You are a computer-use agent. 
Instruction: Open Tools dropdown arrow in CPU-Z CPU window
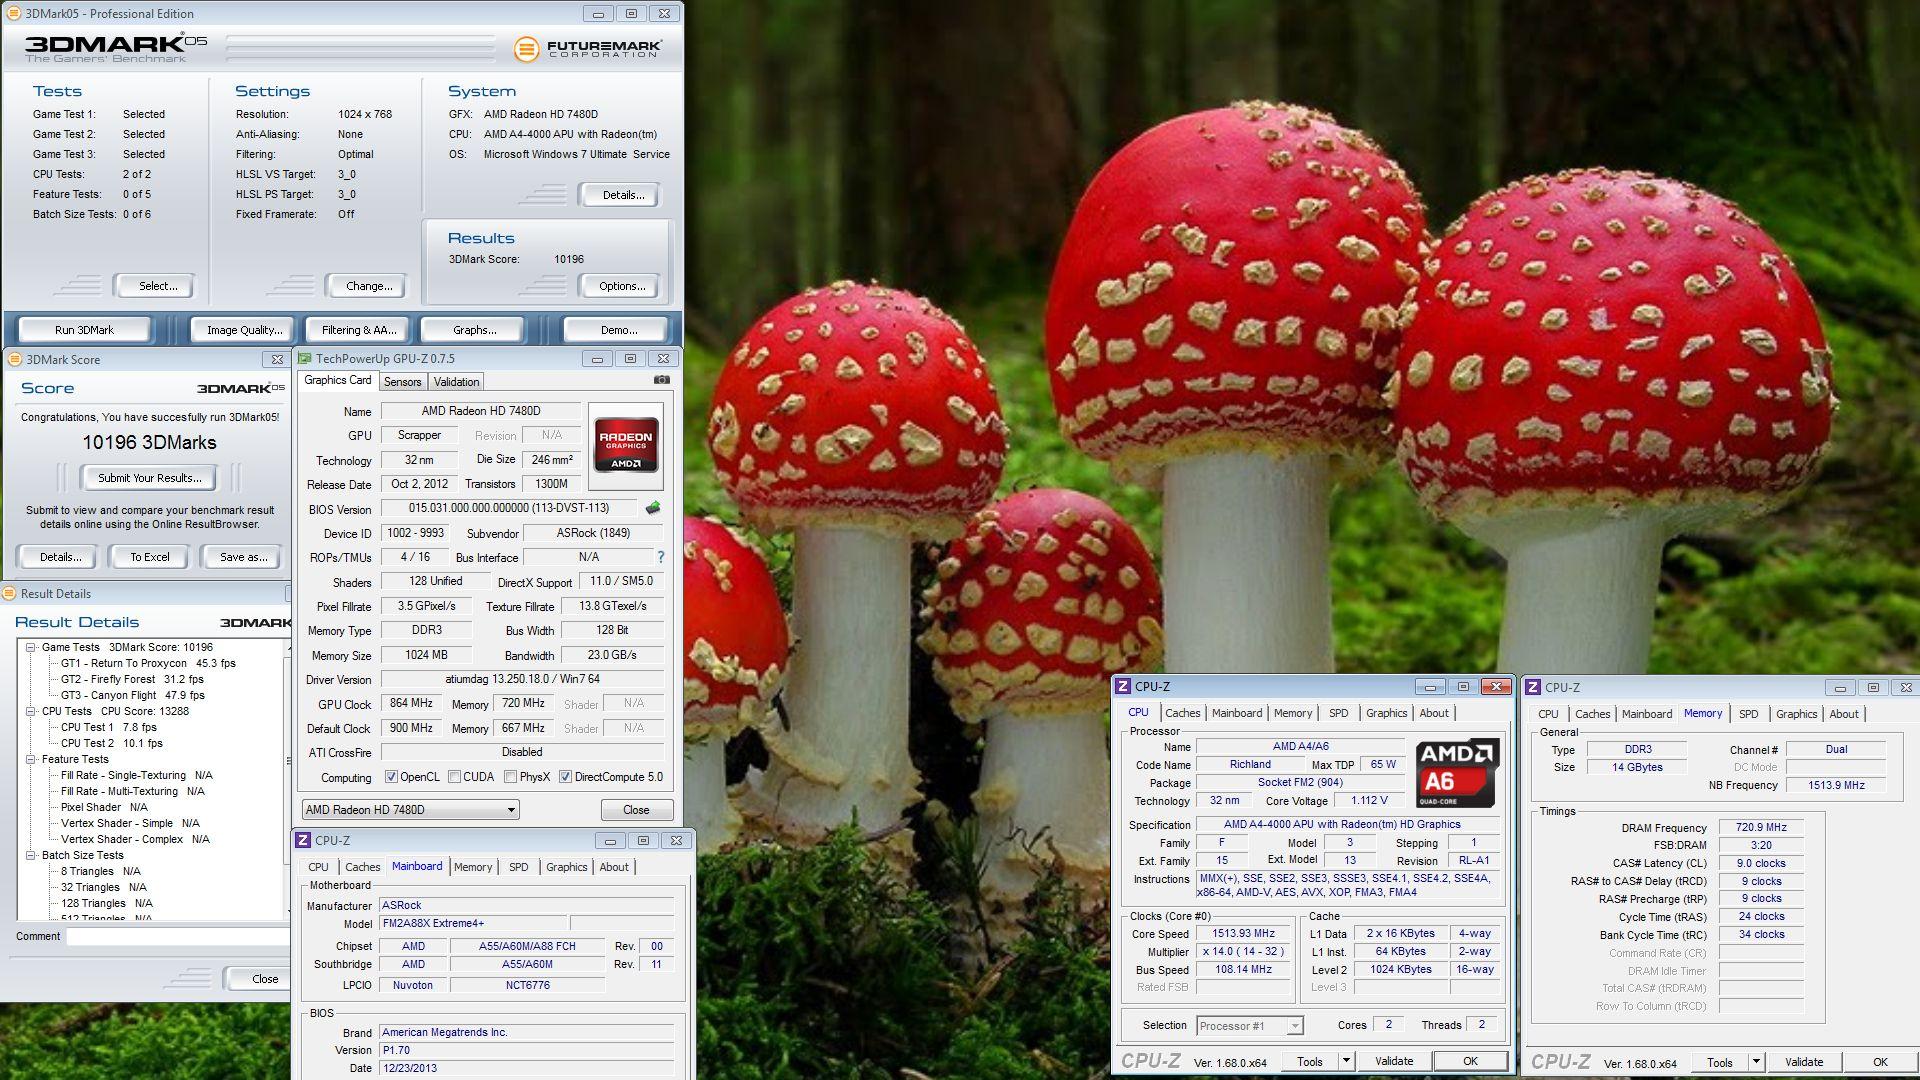click(1346, 1062)
